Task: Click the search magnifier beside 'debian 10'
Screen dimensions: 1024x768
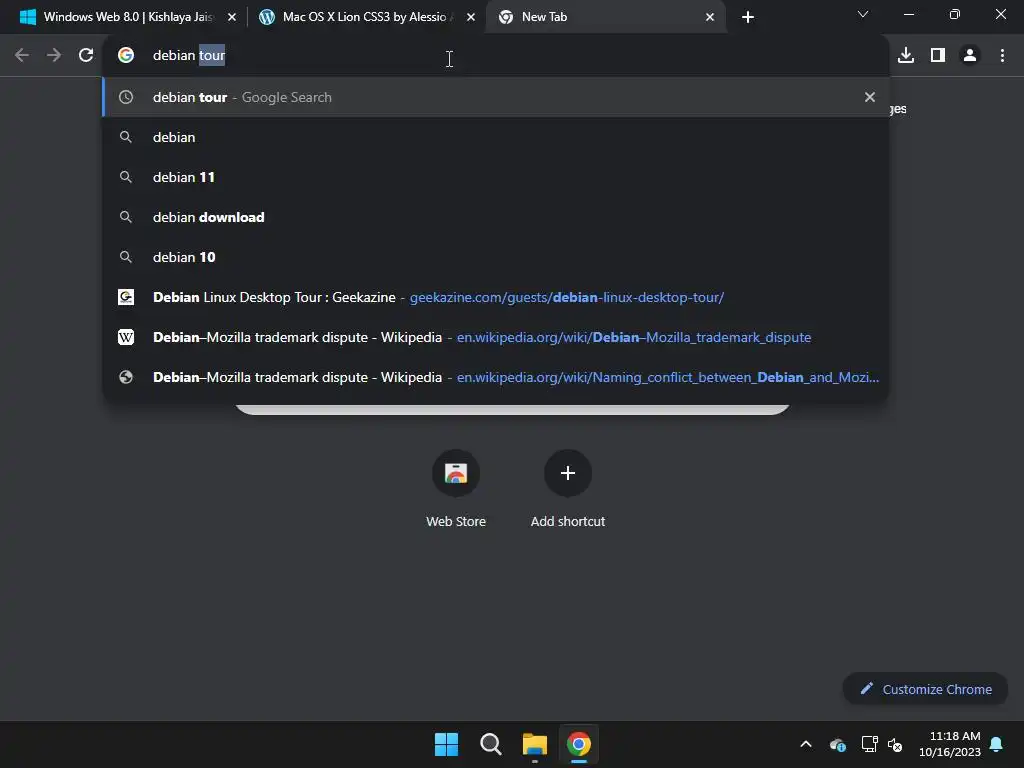Action: pyautogui.click(x=126, y=257)
